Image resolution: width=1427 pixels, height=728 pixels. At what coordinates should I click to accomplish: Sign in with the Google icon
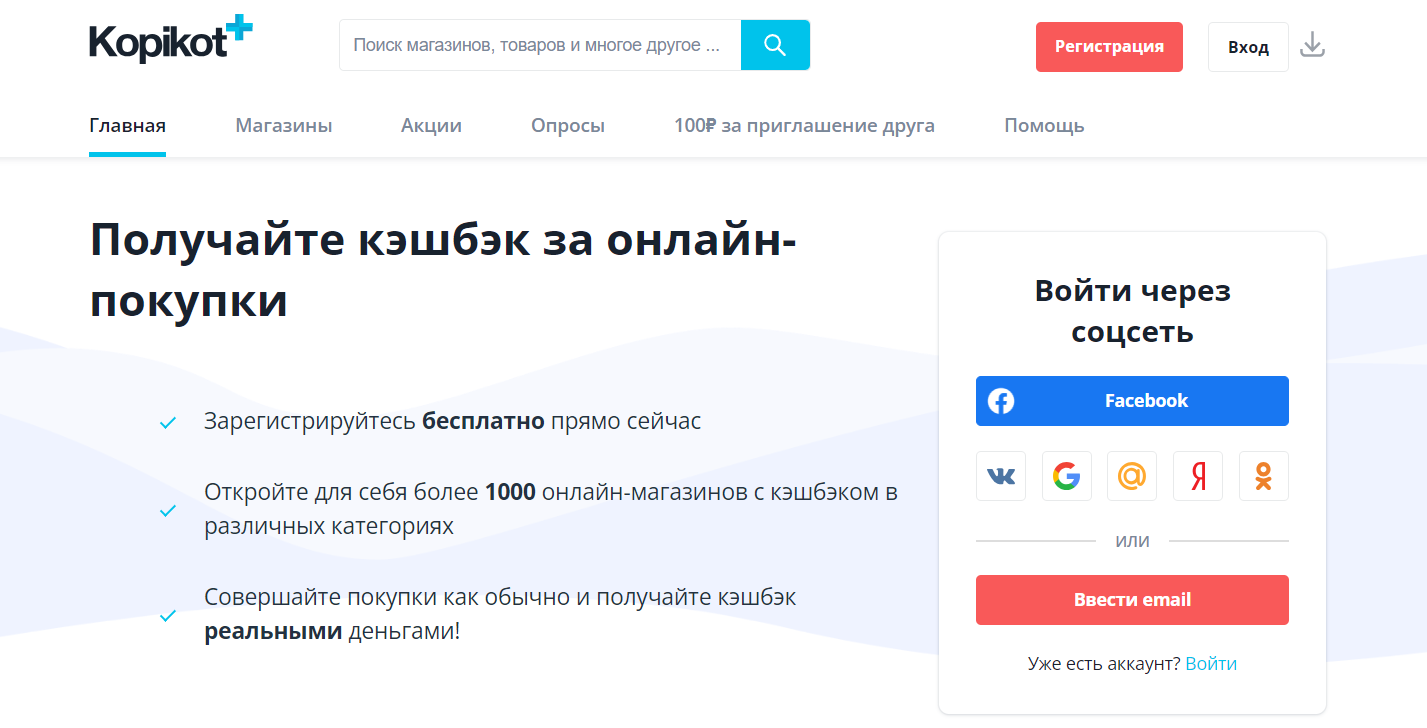click(x=1066, y=476)
